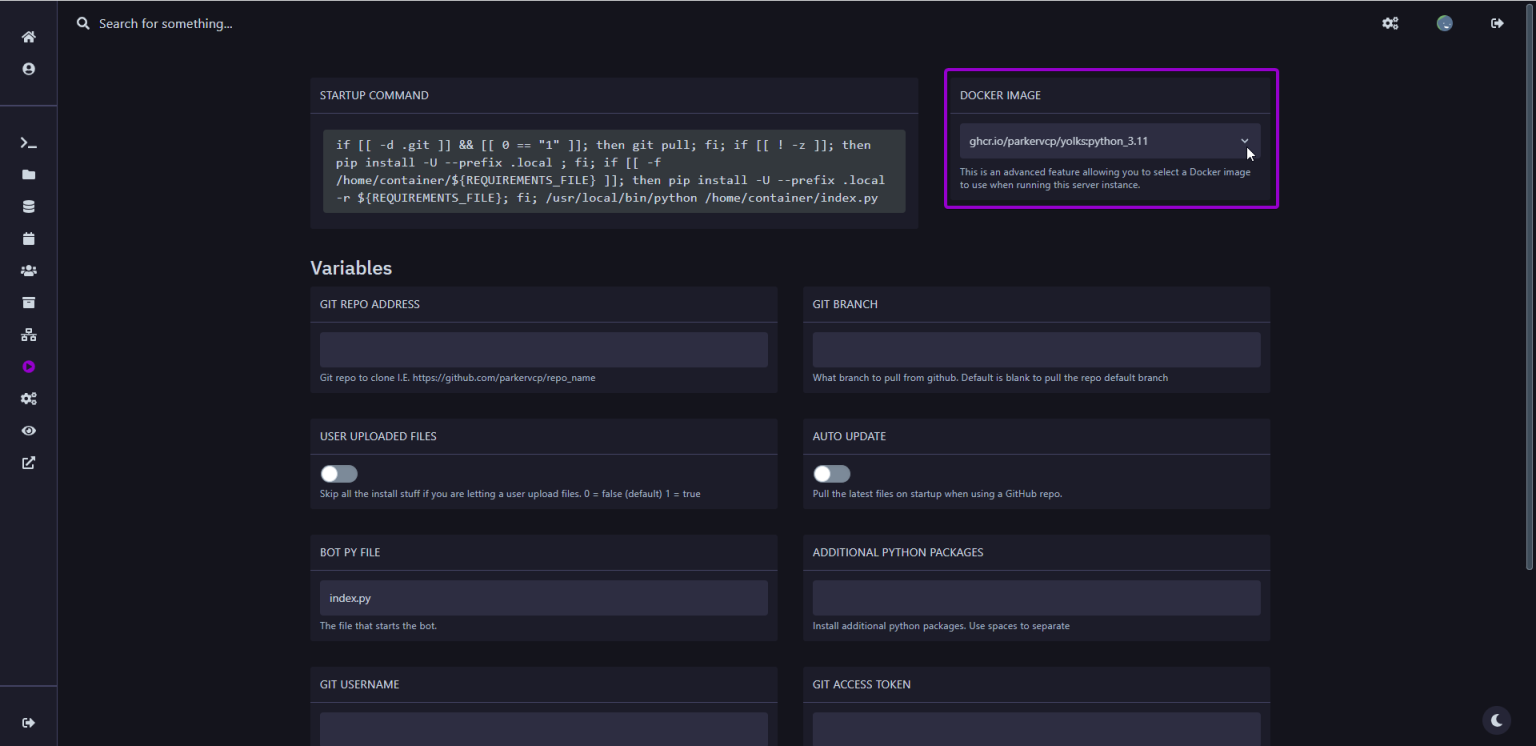
Task: Open the Files manager icon in sidebar
Action: click(28, 175)
